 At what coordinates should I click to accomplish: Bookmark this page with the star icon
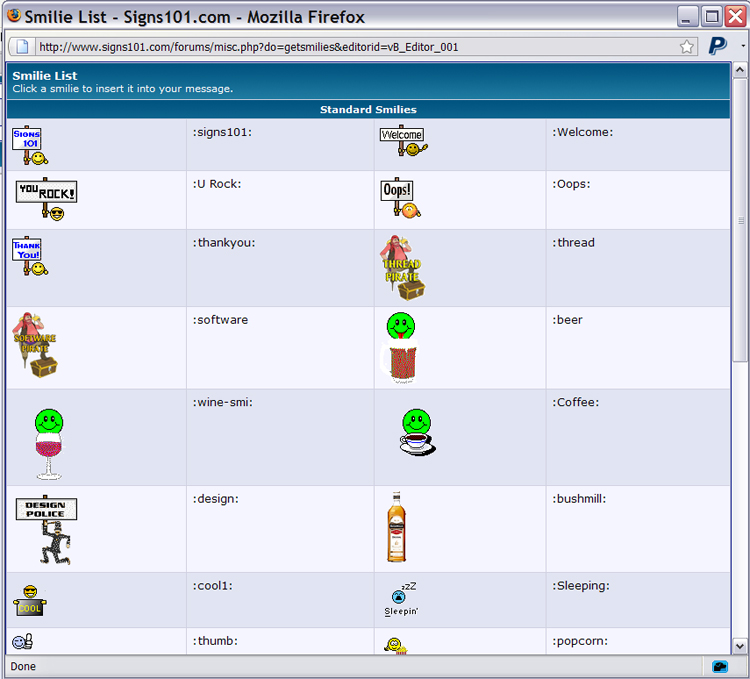tap(686, 47)
